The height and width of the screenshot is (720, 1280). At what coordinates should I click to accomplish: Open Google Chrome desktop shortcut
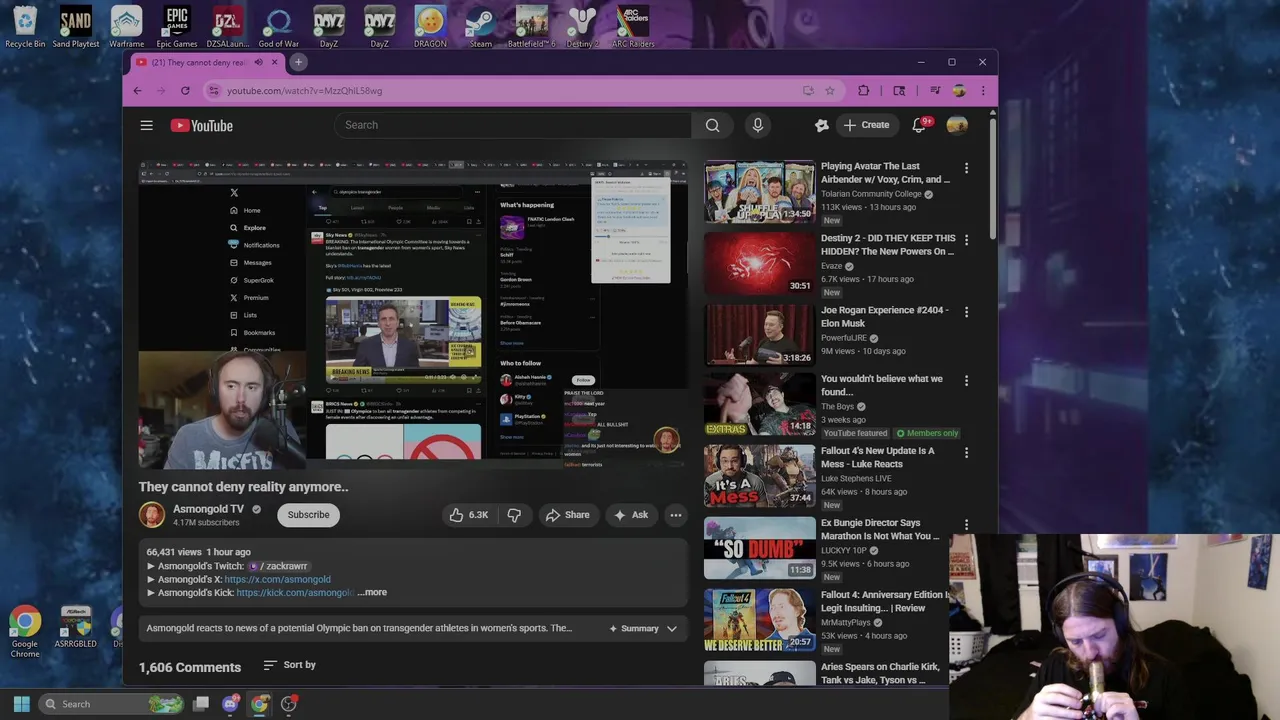click(x=25, y=632)
